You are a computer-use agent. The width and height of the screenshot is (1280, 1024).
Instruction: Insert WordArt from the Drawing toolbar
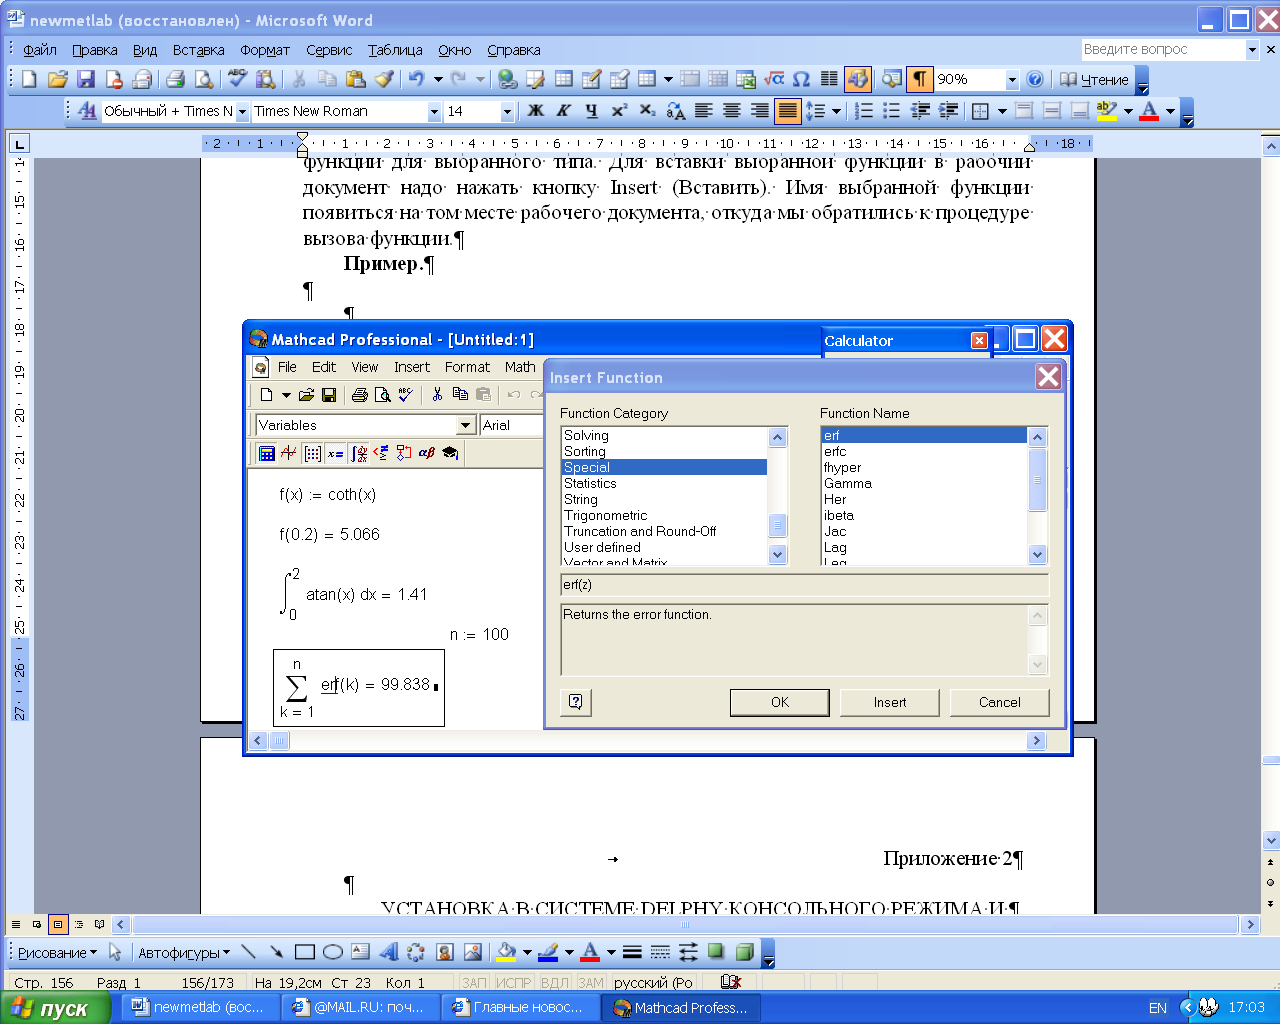(x=389, y=952)
